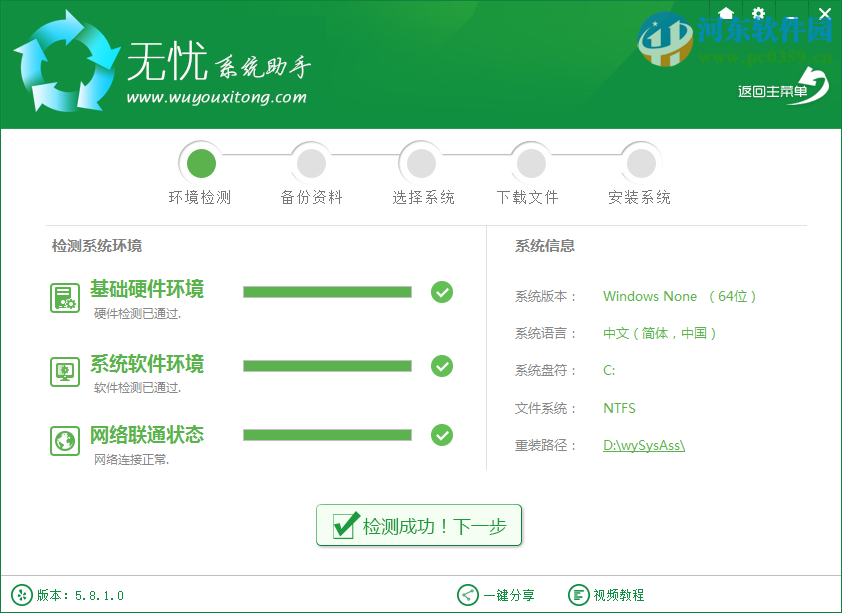Click the hardware detection progress bar
The image size is (842, 613).
click(327, 292)
